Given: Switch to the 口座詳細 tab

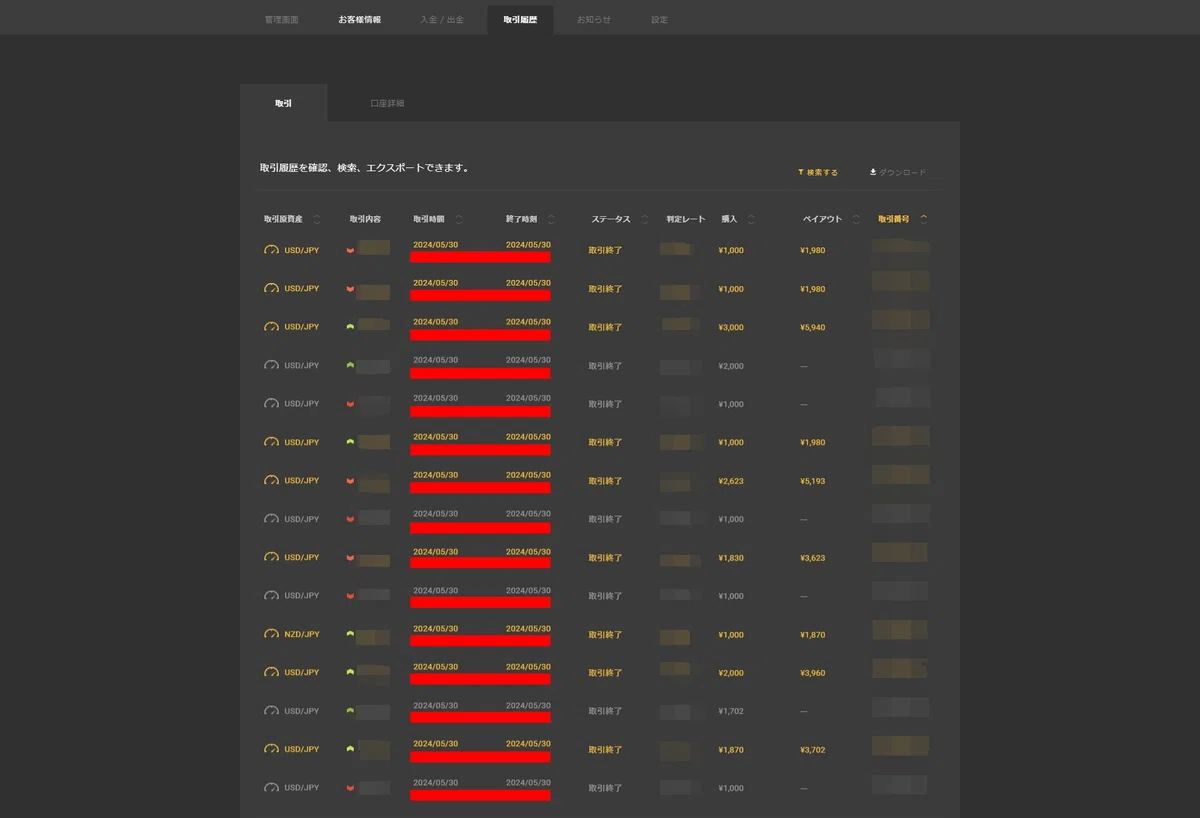Looking at the screenshot, I should 387,103.
